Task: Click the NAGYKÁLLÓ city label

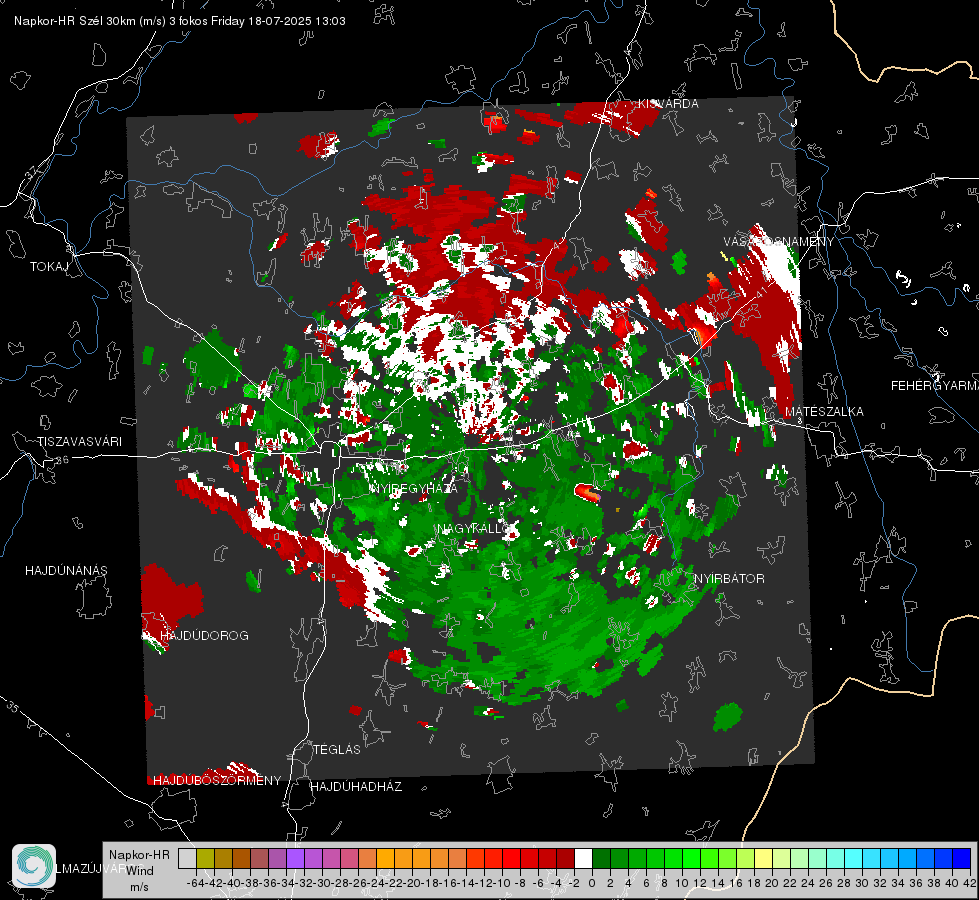Action: (x=474, y=529)
